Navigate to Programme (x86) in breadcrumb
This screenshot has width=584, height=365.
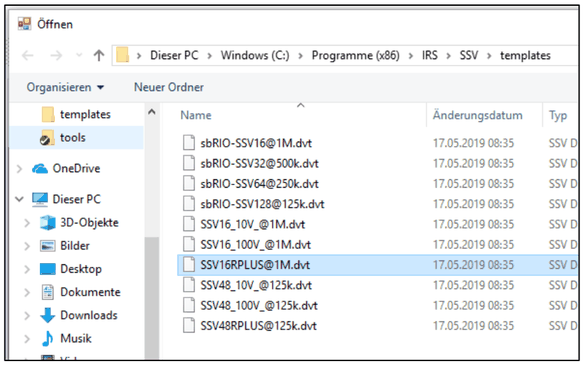tap(355, 55)
